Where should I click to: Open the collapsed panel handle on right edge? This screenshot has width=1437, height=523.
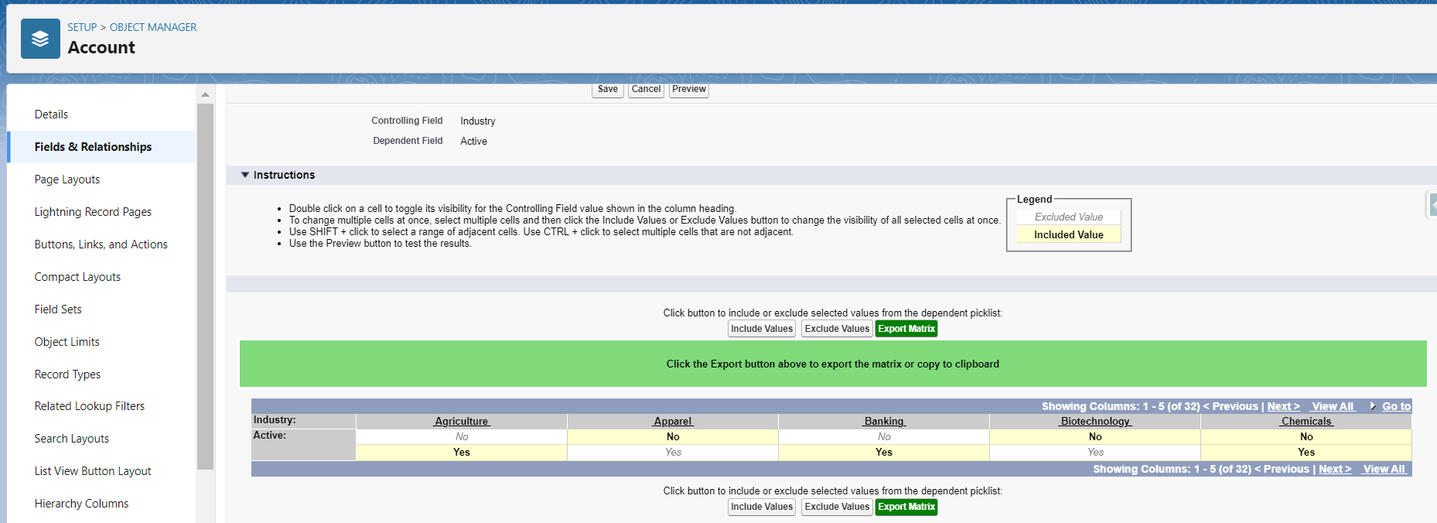click(1430, 203)
